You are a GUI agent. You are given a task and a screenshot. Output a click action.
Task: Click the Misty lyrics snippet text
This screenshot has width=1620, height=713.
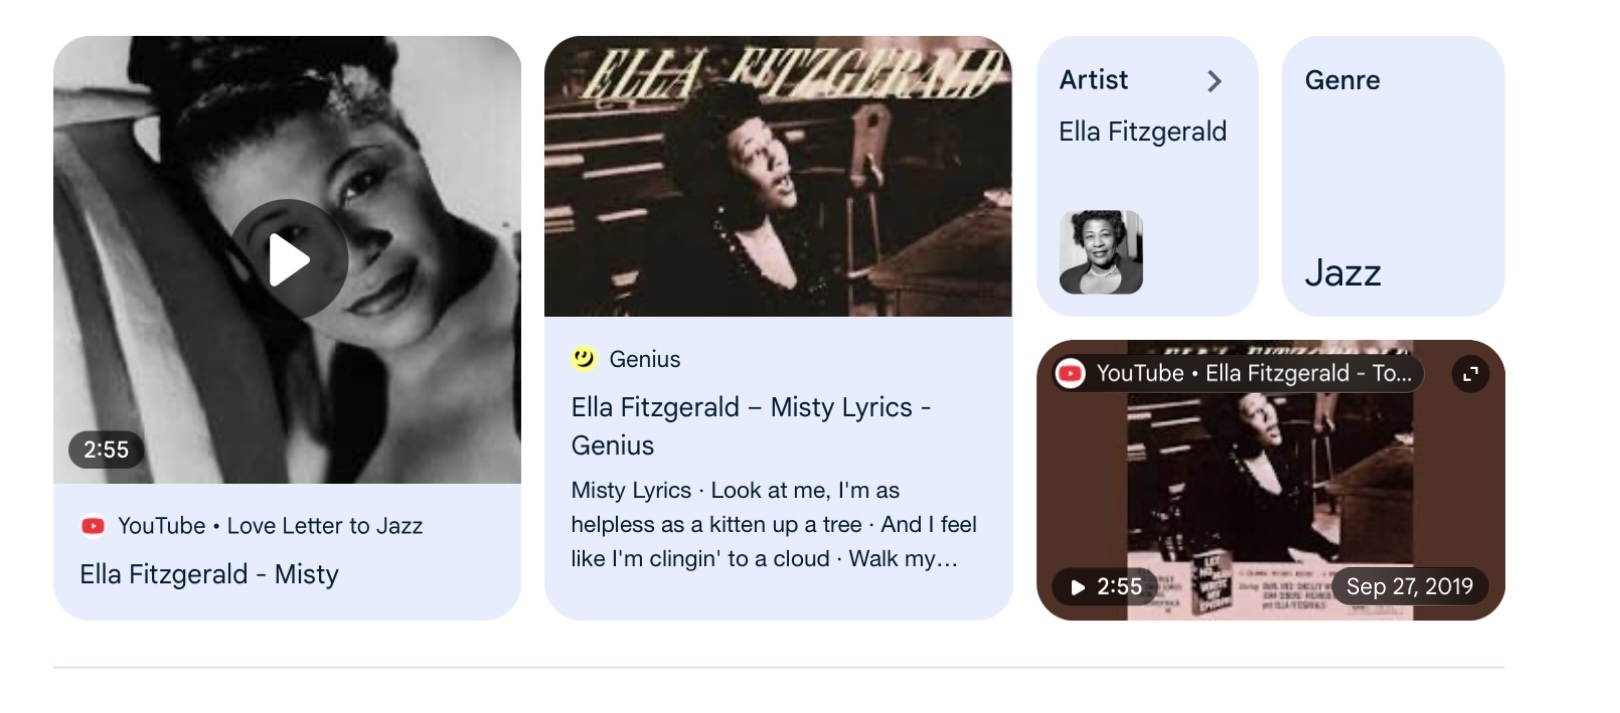[x=773, y=525]
